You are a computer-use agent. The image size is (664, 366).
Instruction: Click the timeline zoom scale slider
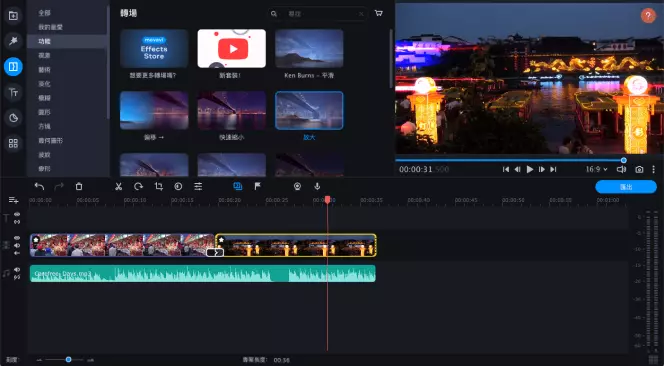pos(68,360)
